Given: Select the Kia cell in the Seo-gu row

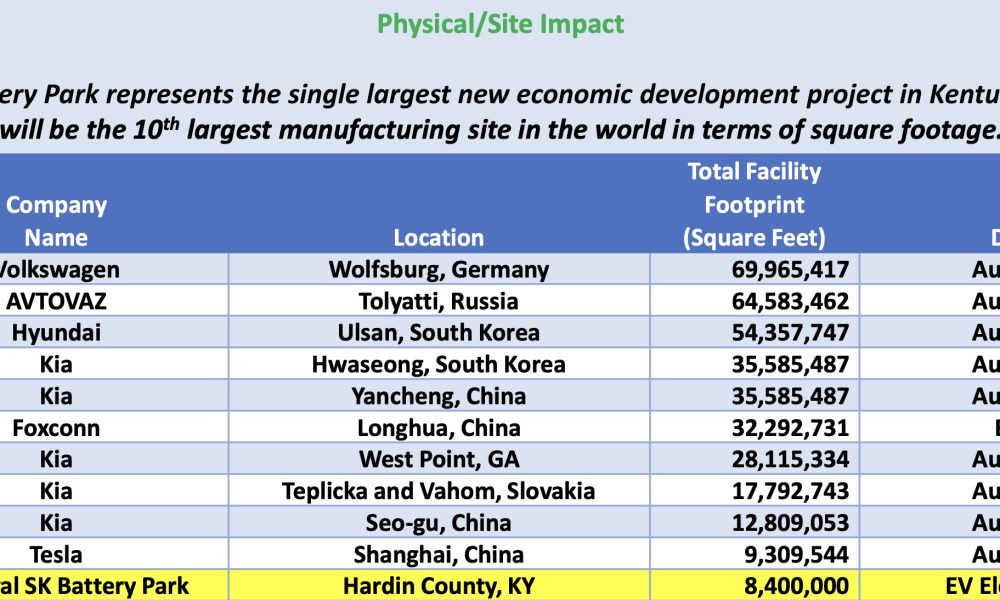Looking at the screenshot, I should tap(114, 522).
